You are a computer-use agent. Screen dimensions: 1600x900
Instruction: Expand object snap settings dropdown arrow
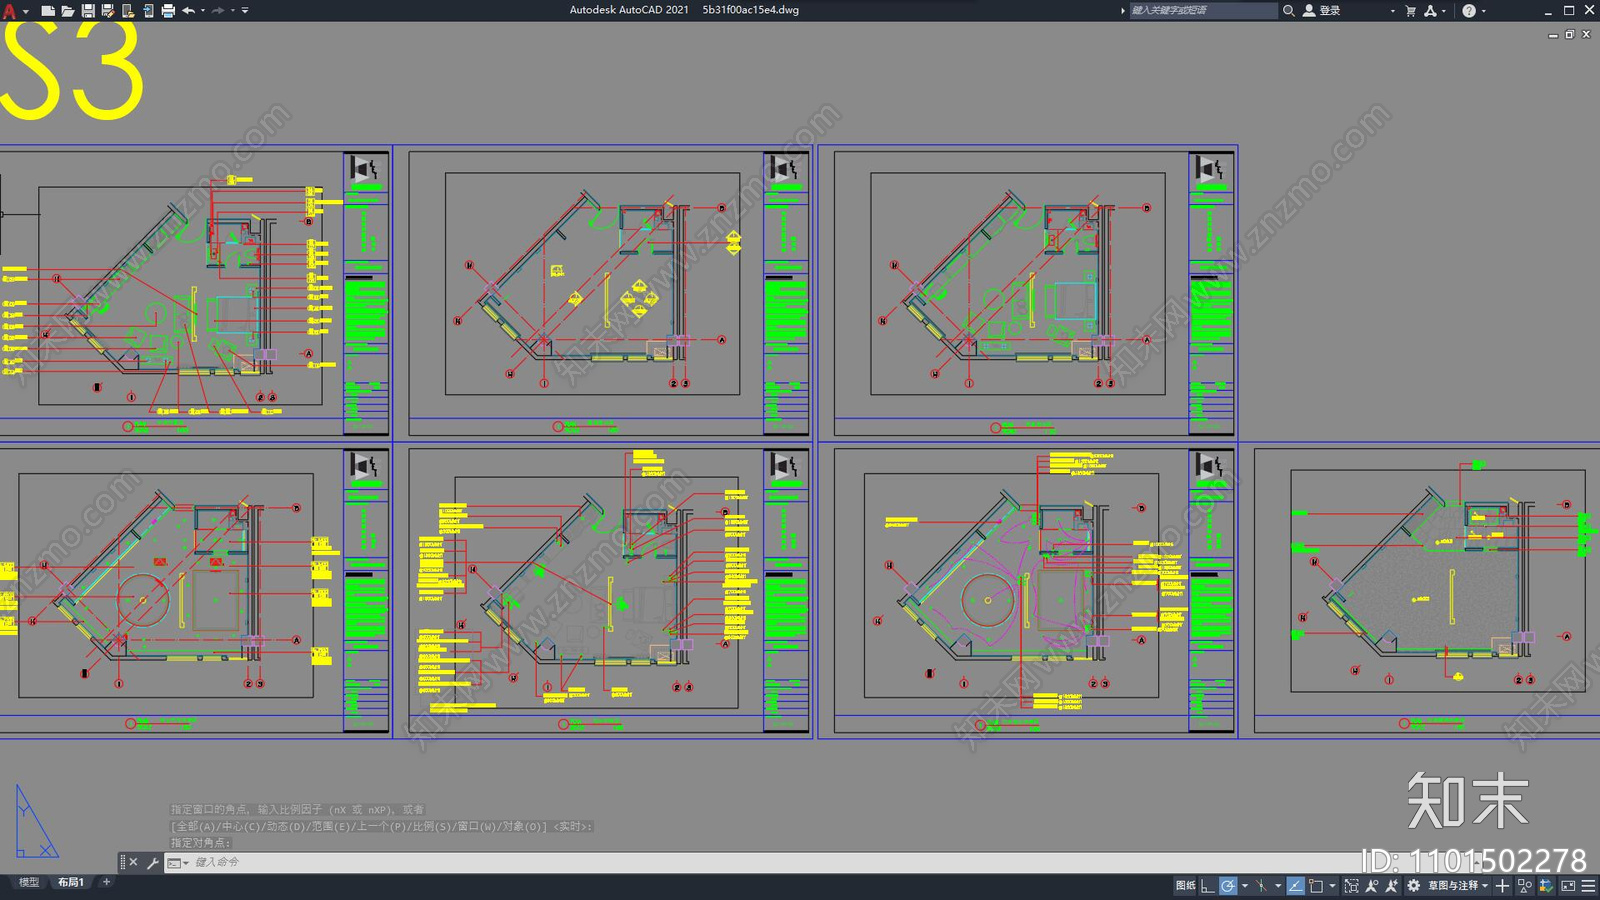[x=1332, y=886]
